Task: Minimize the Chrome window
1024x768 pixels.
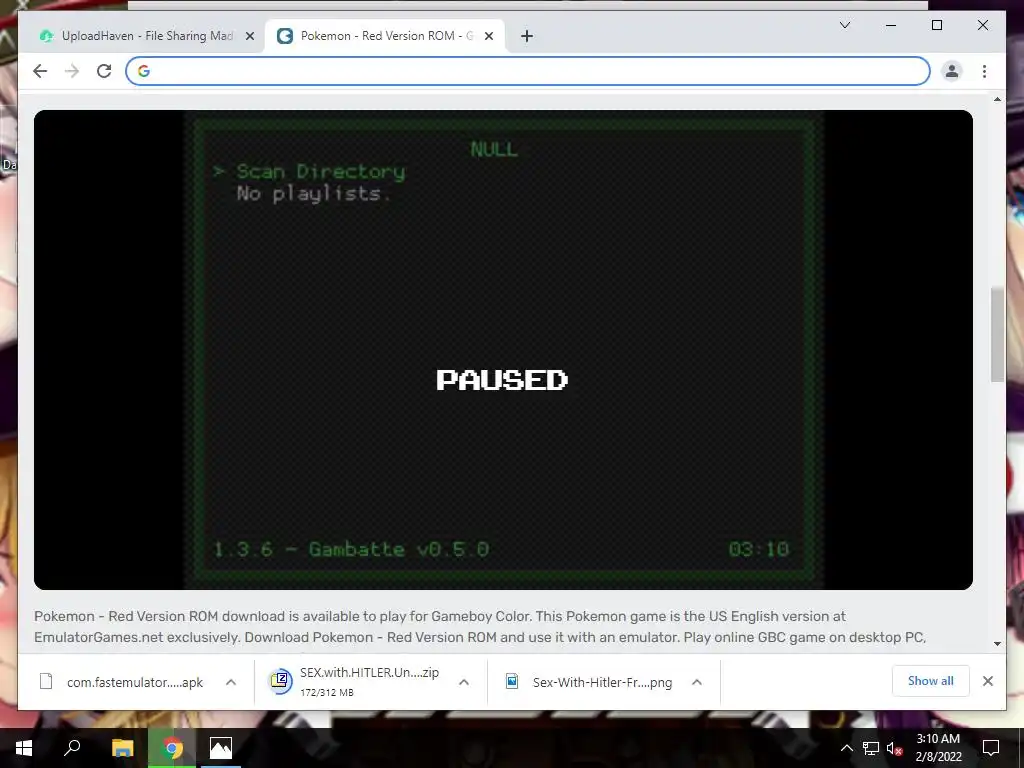Action: point(891,25)
